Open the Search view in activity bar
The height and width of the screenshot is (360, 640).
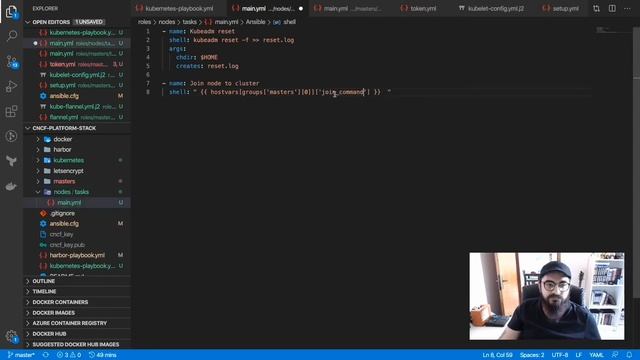(x=11, y=36)
